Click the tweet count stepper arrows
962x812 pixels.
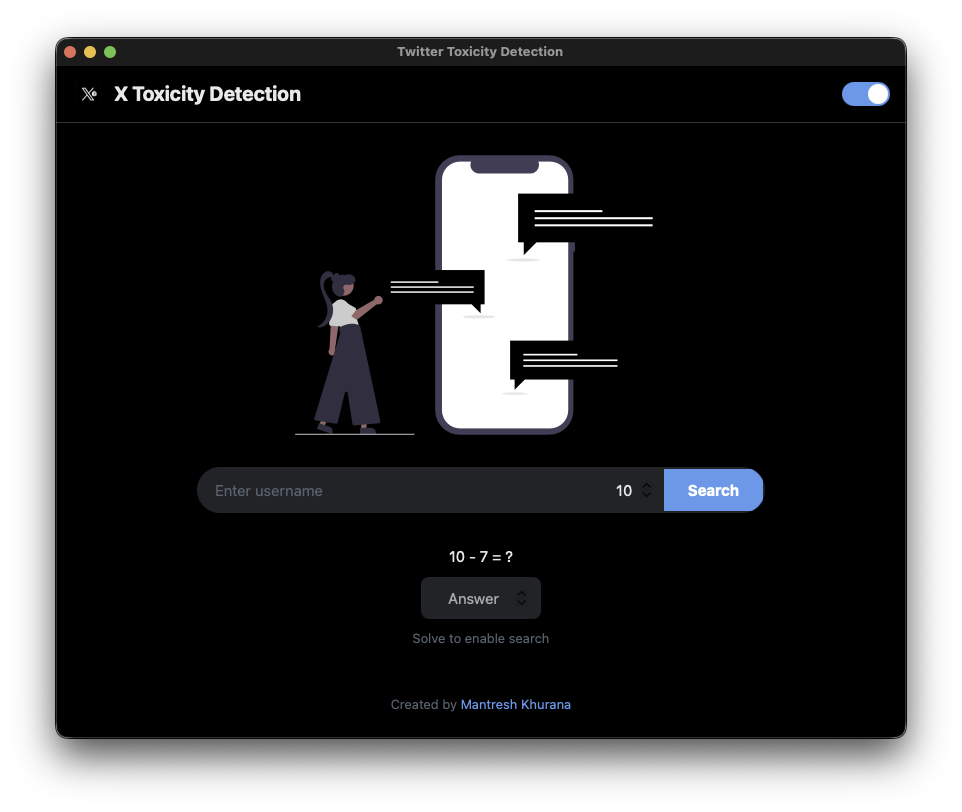point(647,490)
